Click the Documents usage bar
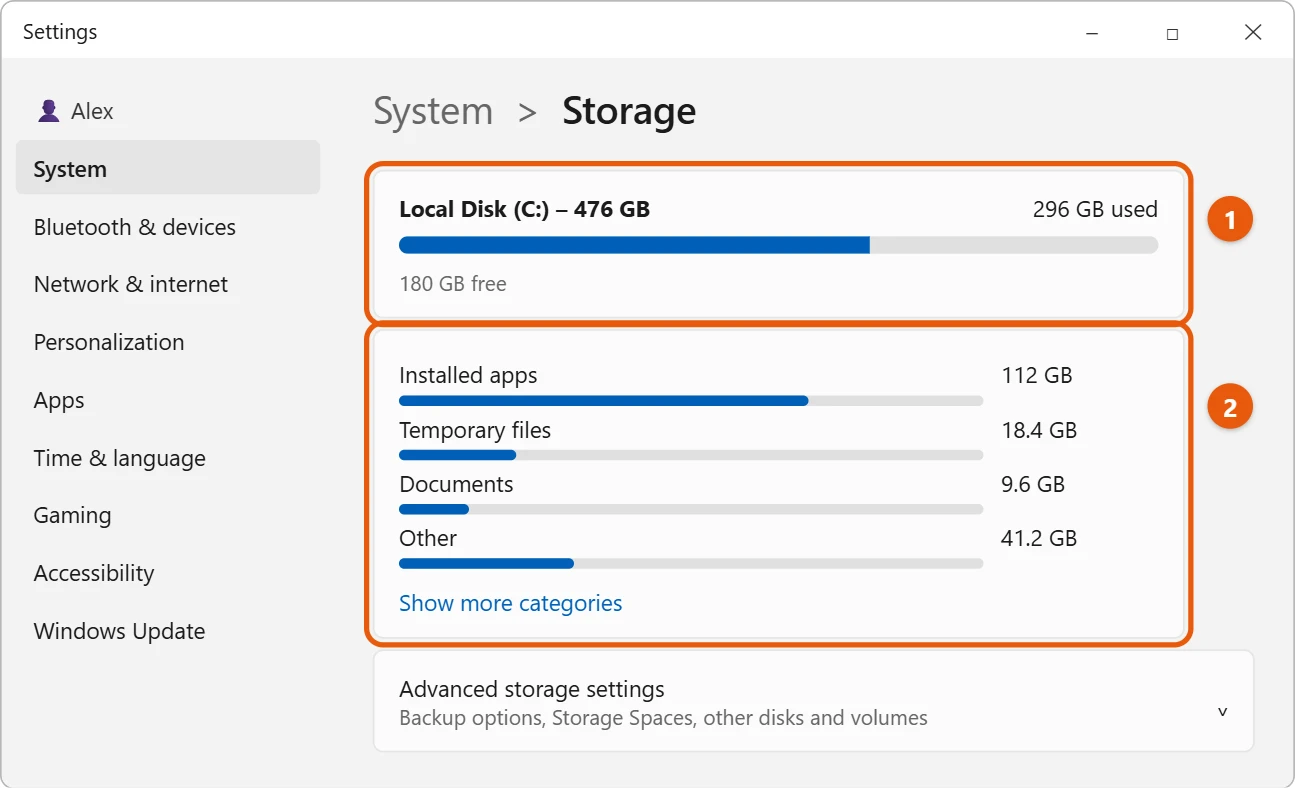 click(691, 509)
